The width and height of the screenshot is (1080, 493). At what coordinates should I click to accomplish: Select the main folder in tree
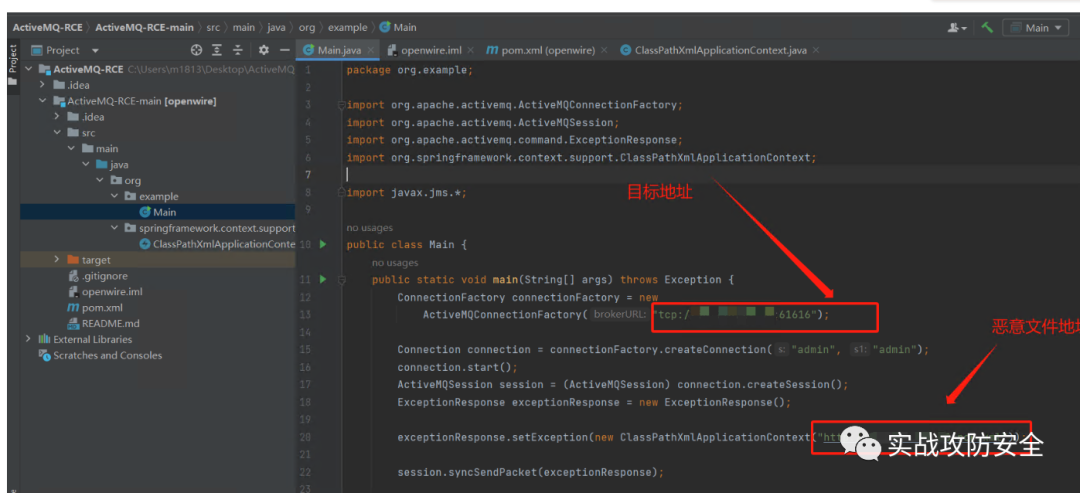coord(100,148)
